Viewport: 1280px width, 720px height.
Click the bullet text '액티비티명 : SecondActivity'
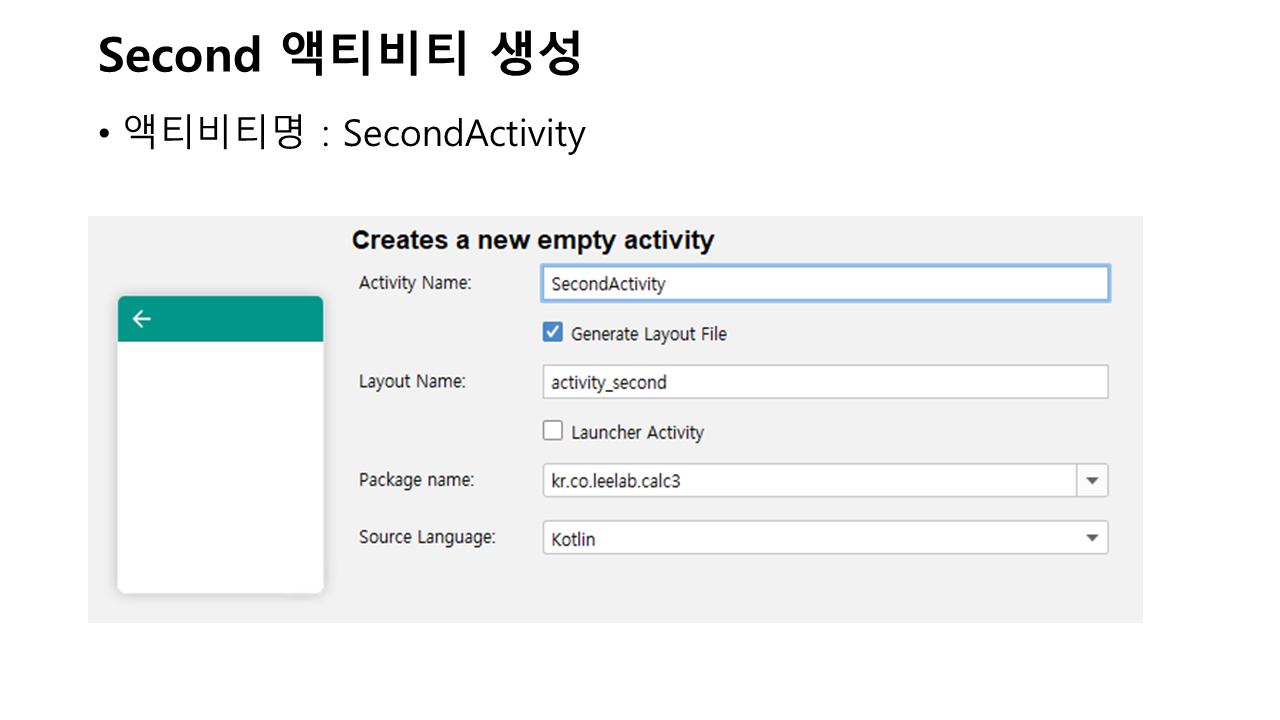tap(352, 133)
